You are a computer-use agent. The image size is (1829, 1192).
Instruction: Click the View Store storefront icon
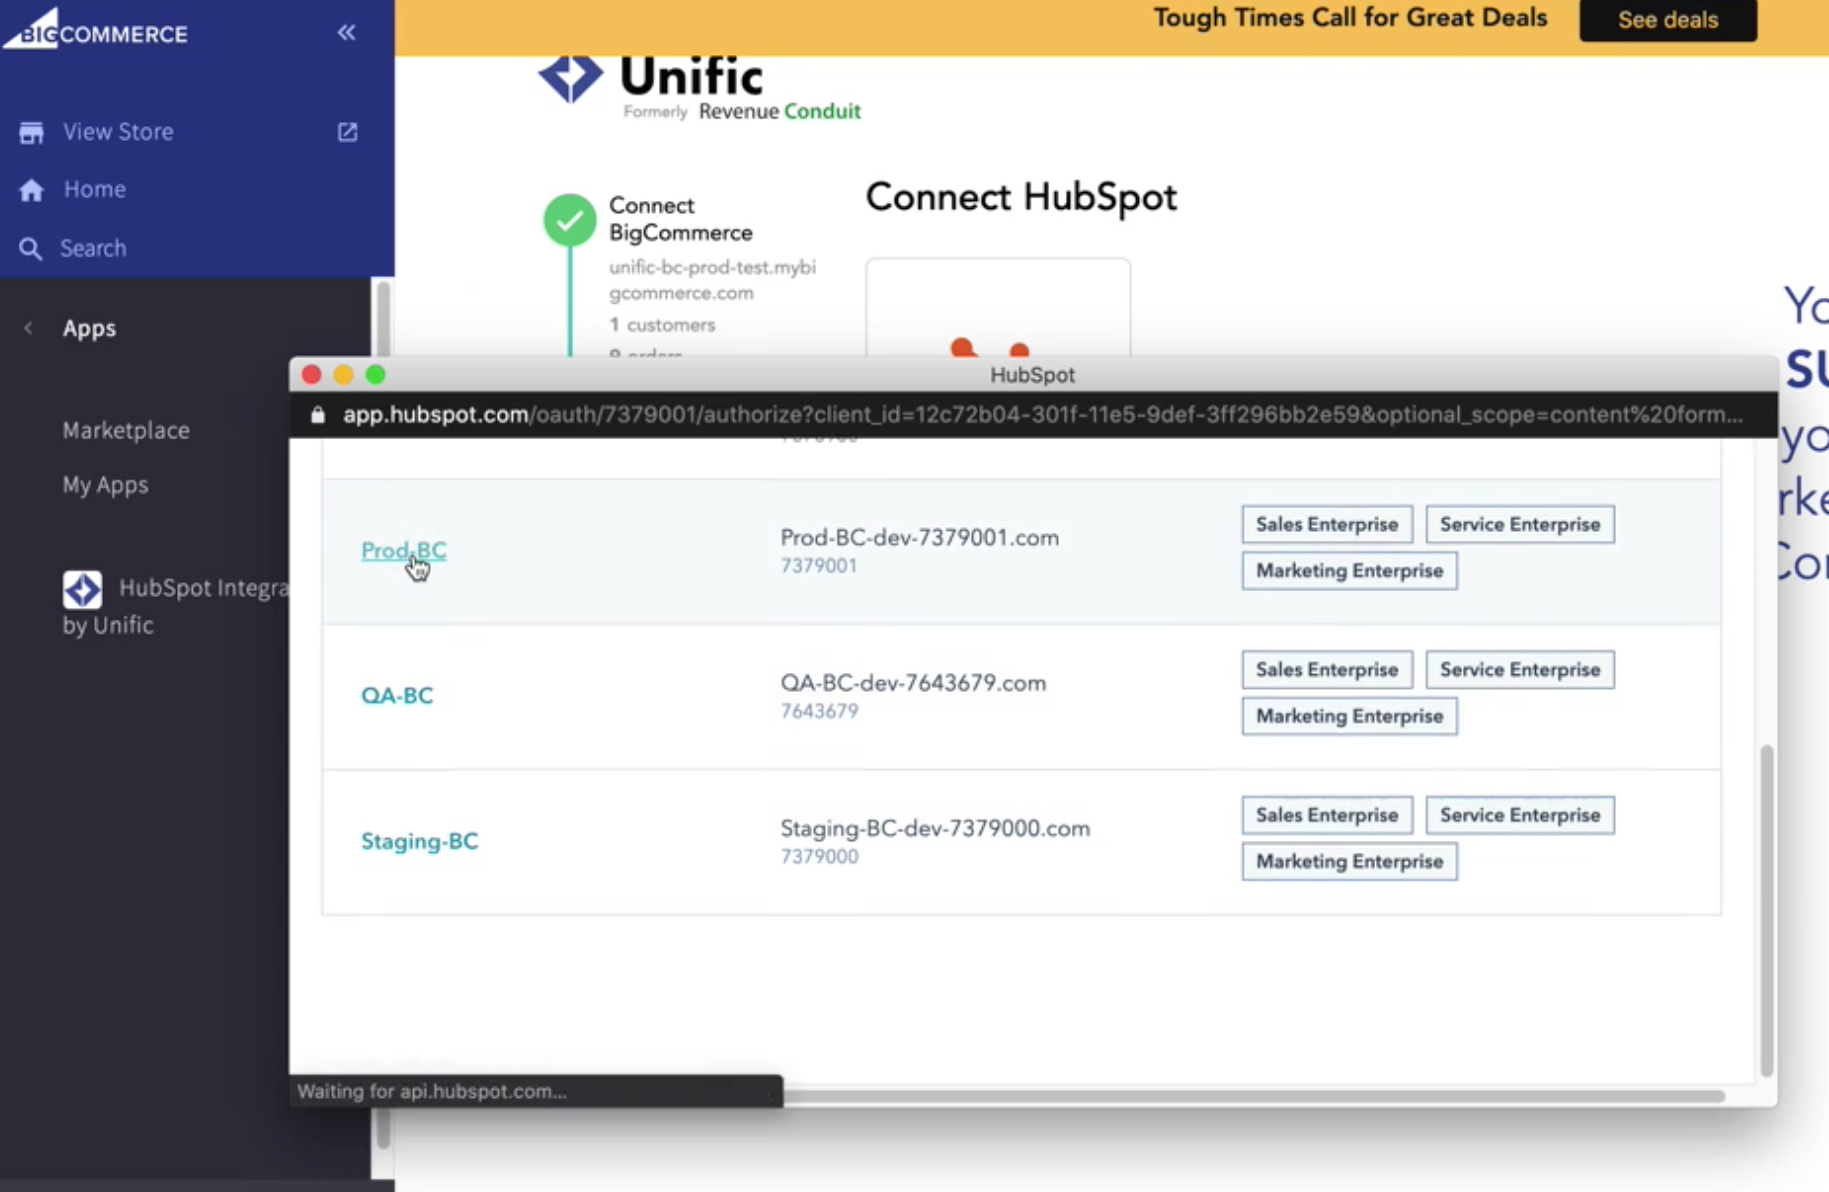pyautogui.click(x=31, y=132)
